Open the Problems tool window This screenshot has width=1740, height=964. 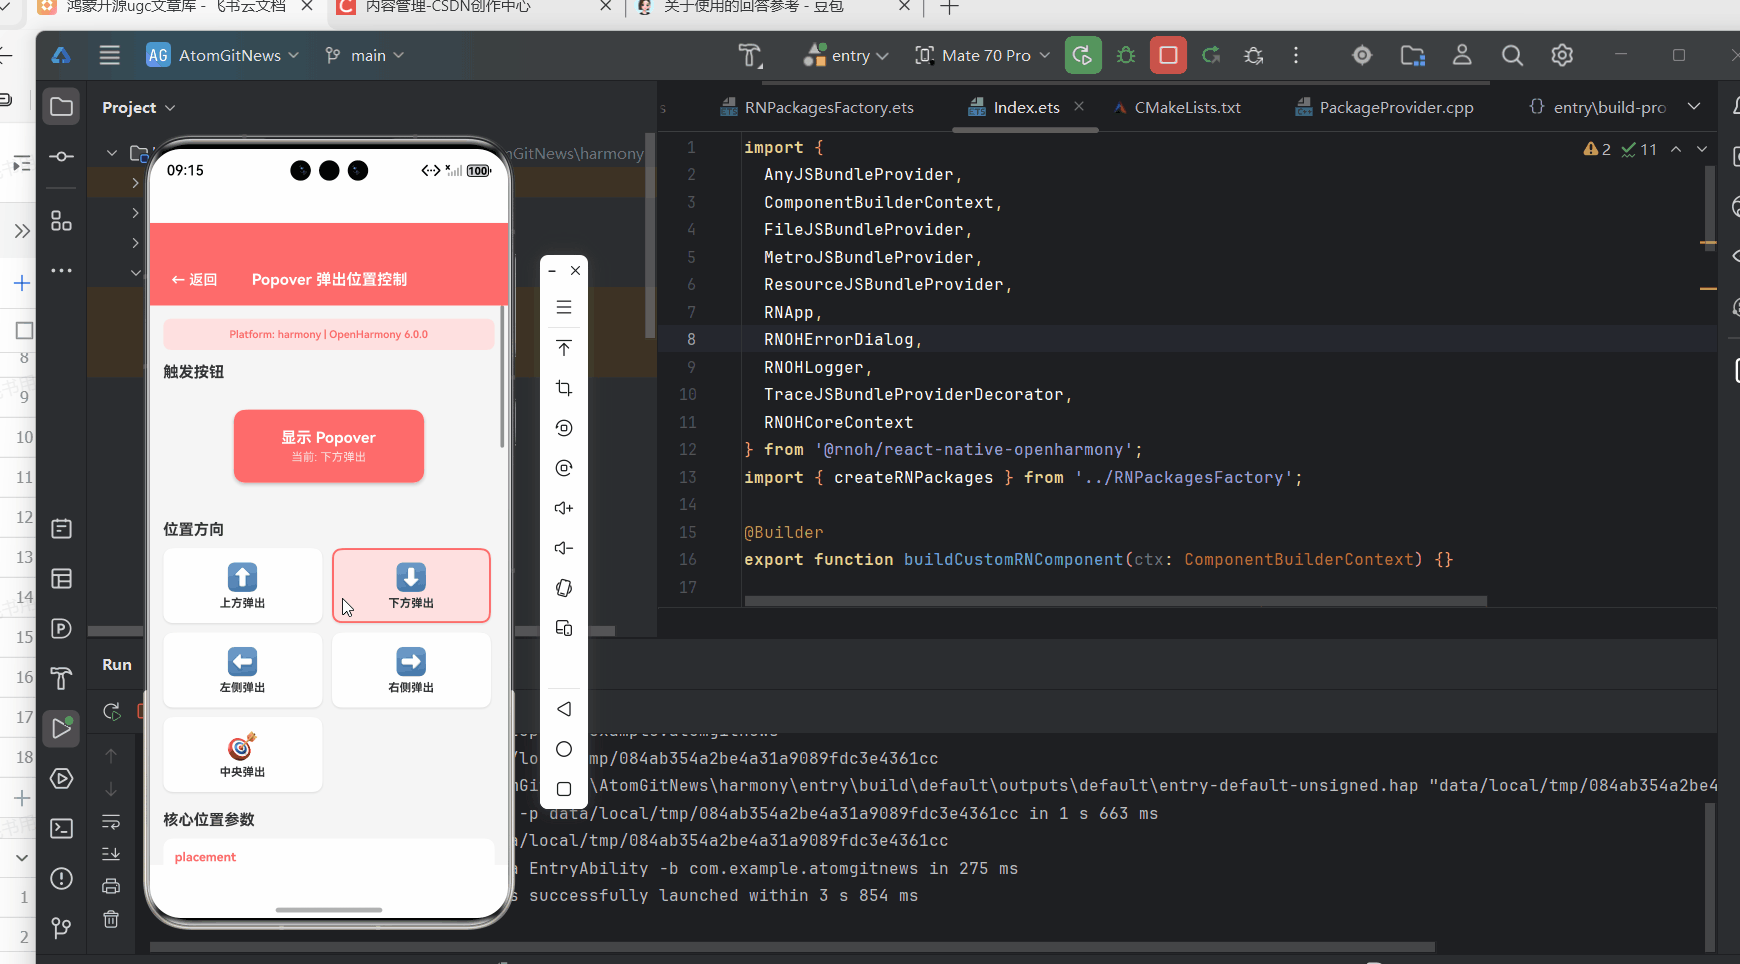pos(61,878)
